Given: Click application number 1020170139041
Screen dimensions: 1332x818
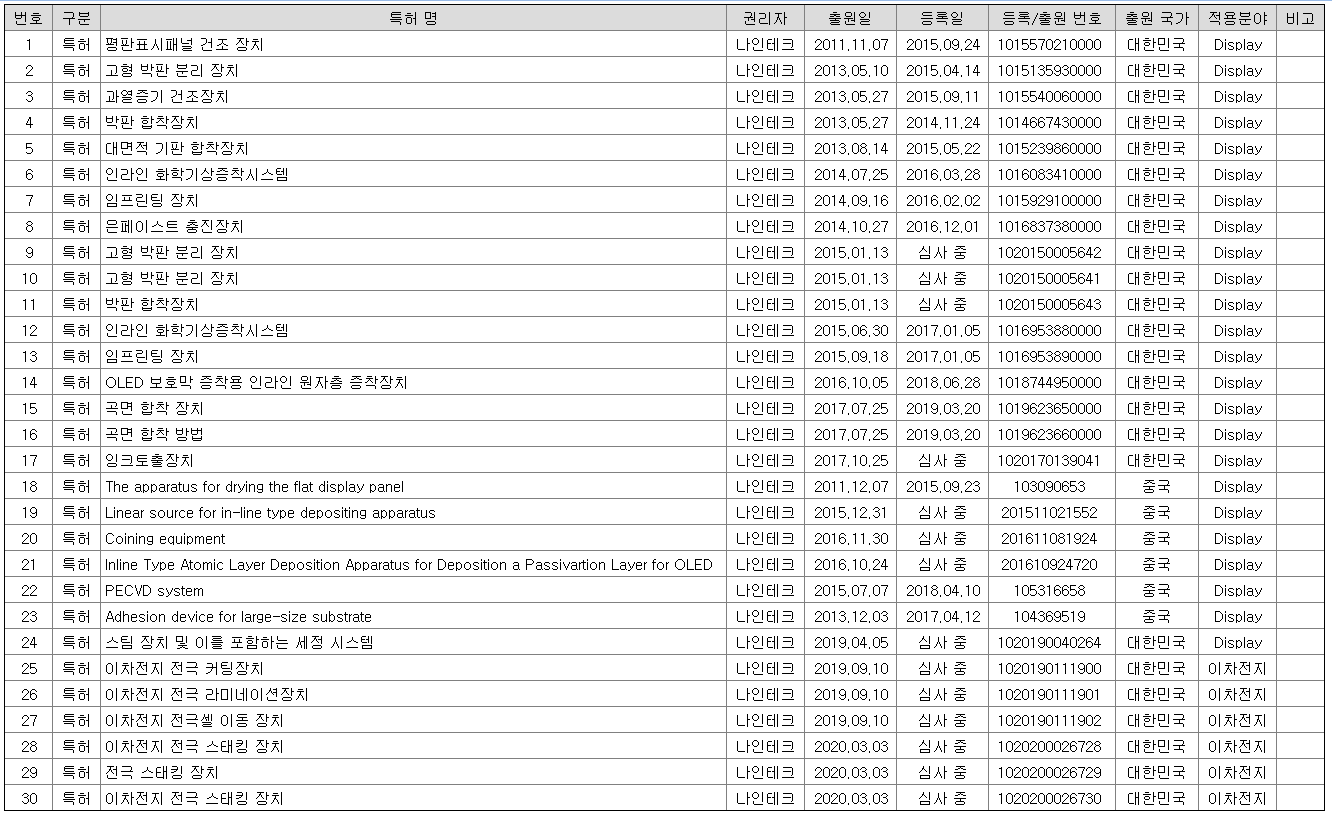Looking at the screenshot, I should click(1050, 460).
